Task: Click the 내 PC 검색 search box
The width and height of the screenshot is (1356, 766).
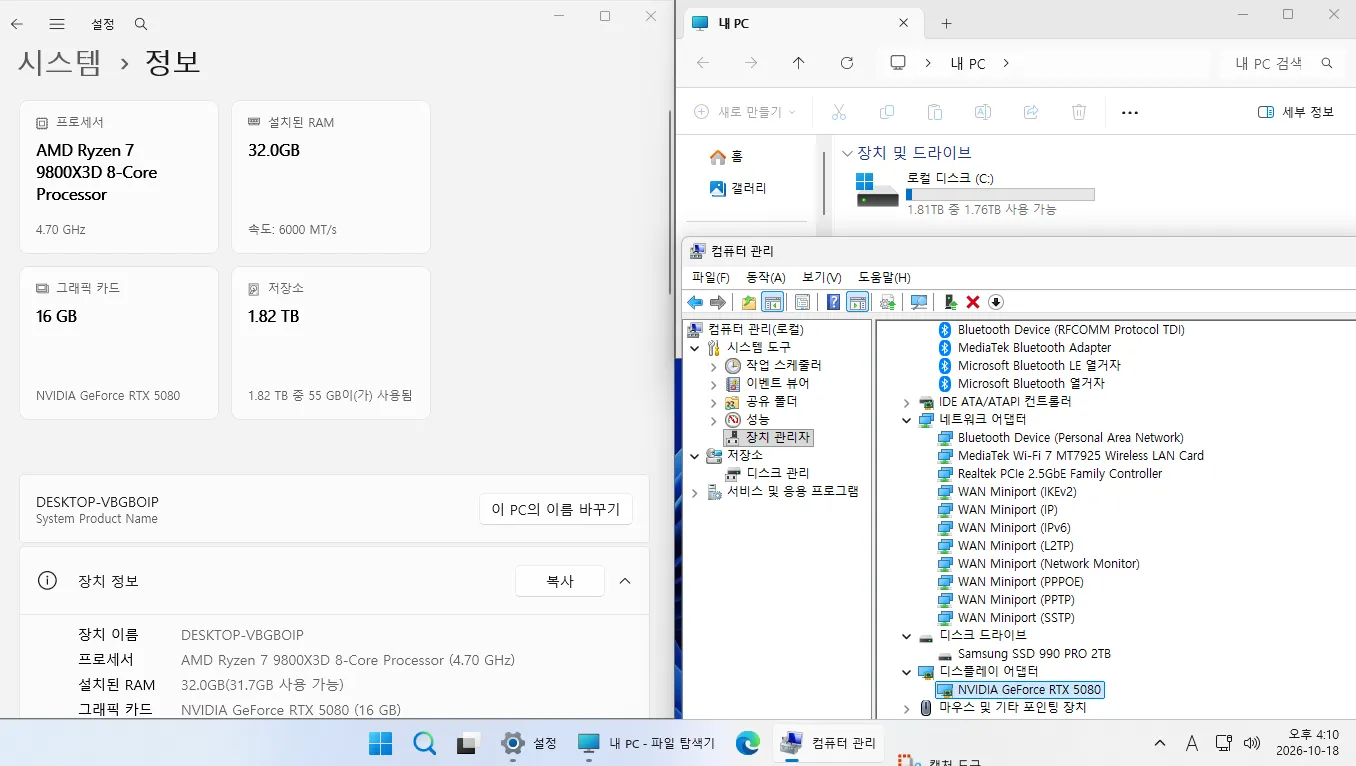Action: pyautogui.click(x=1283, y=63)
